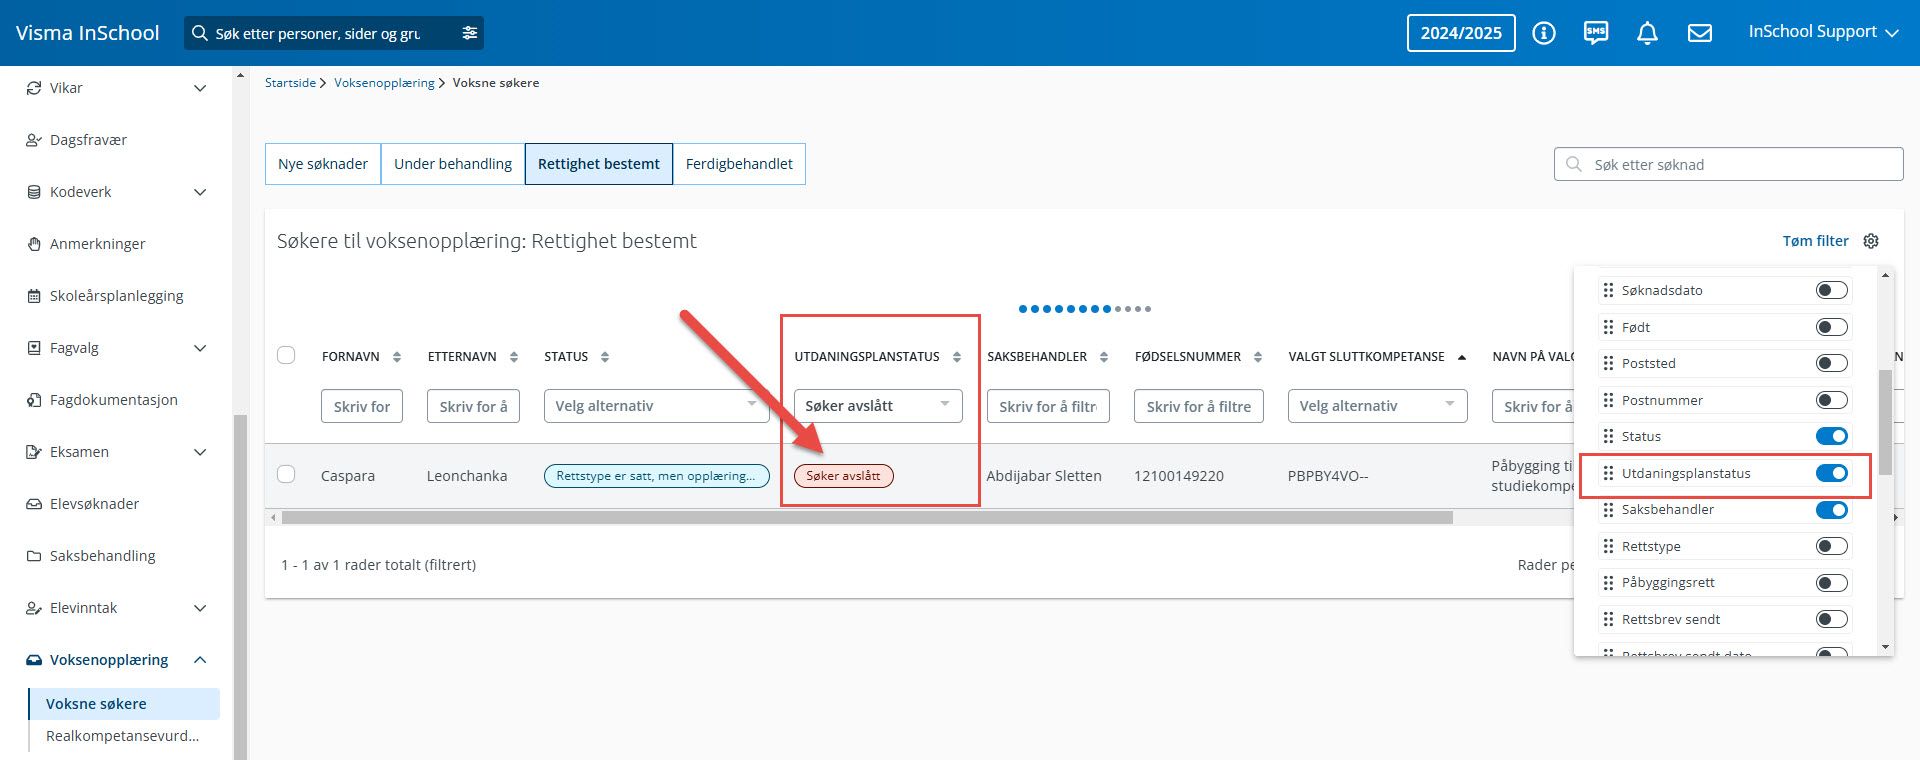Disable Saksbehandler column toggle
The width and height of the screenshot is (1920, 760).
(x=1832, y=510)
